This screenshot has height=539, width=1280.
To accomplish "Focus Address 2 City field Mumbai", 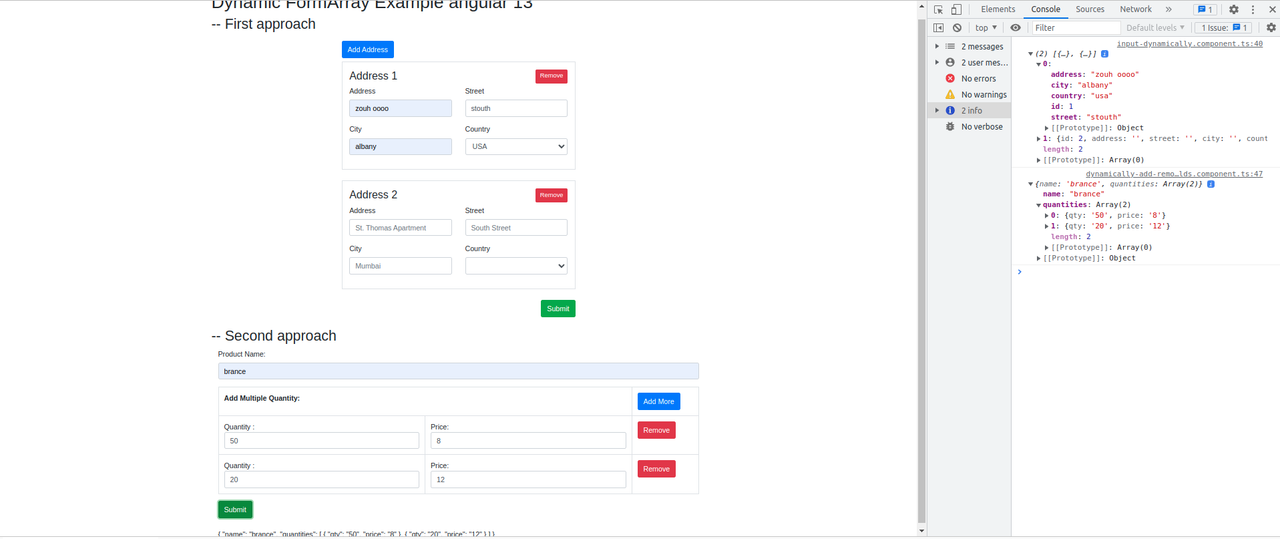I will pyautogui.click(x=400, y=266).
